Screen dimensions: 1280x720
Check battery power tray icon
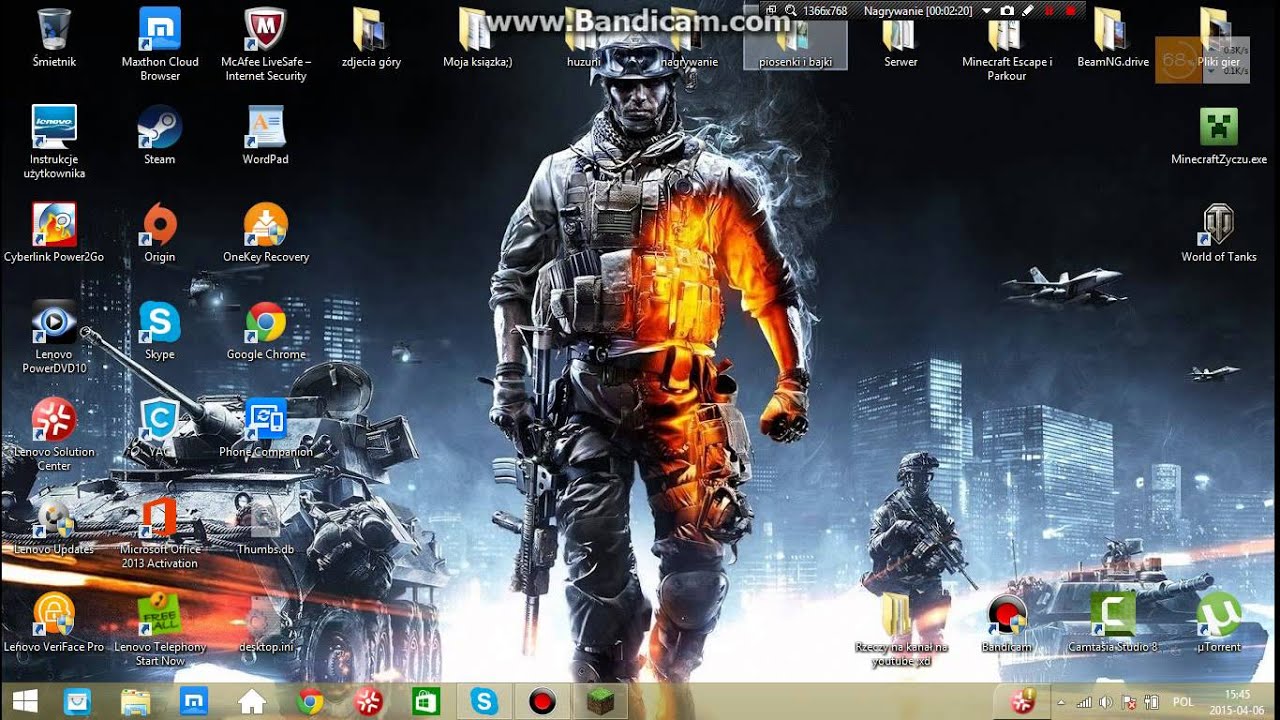point(1150,702)
